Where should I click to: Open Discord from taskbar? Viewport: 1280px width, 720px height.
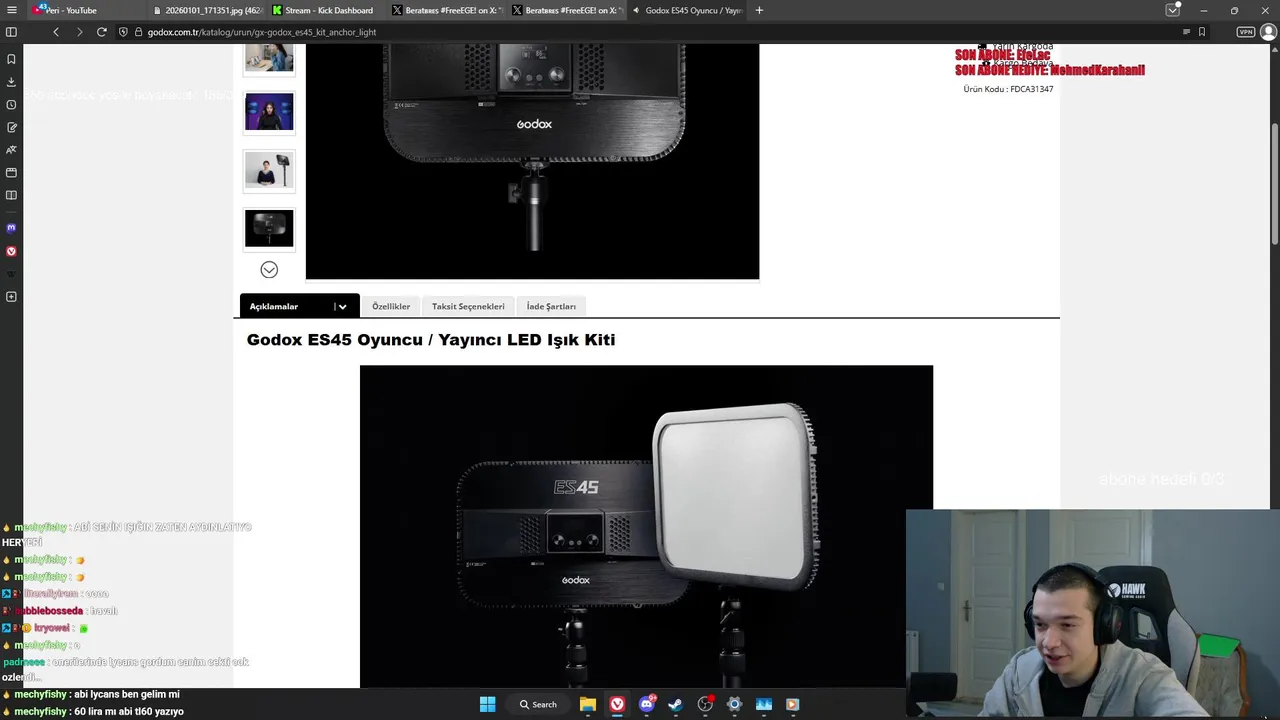point(647,704)
